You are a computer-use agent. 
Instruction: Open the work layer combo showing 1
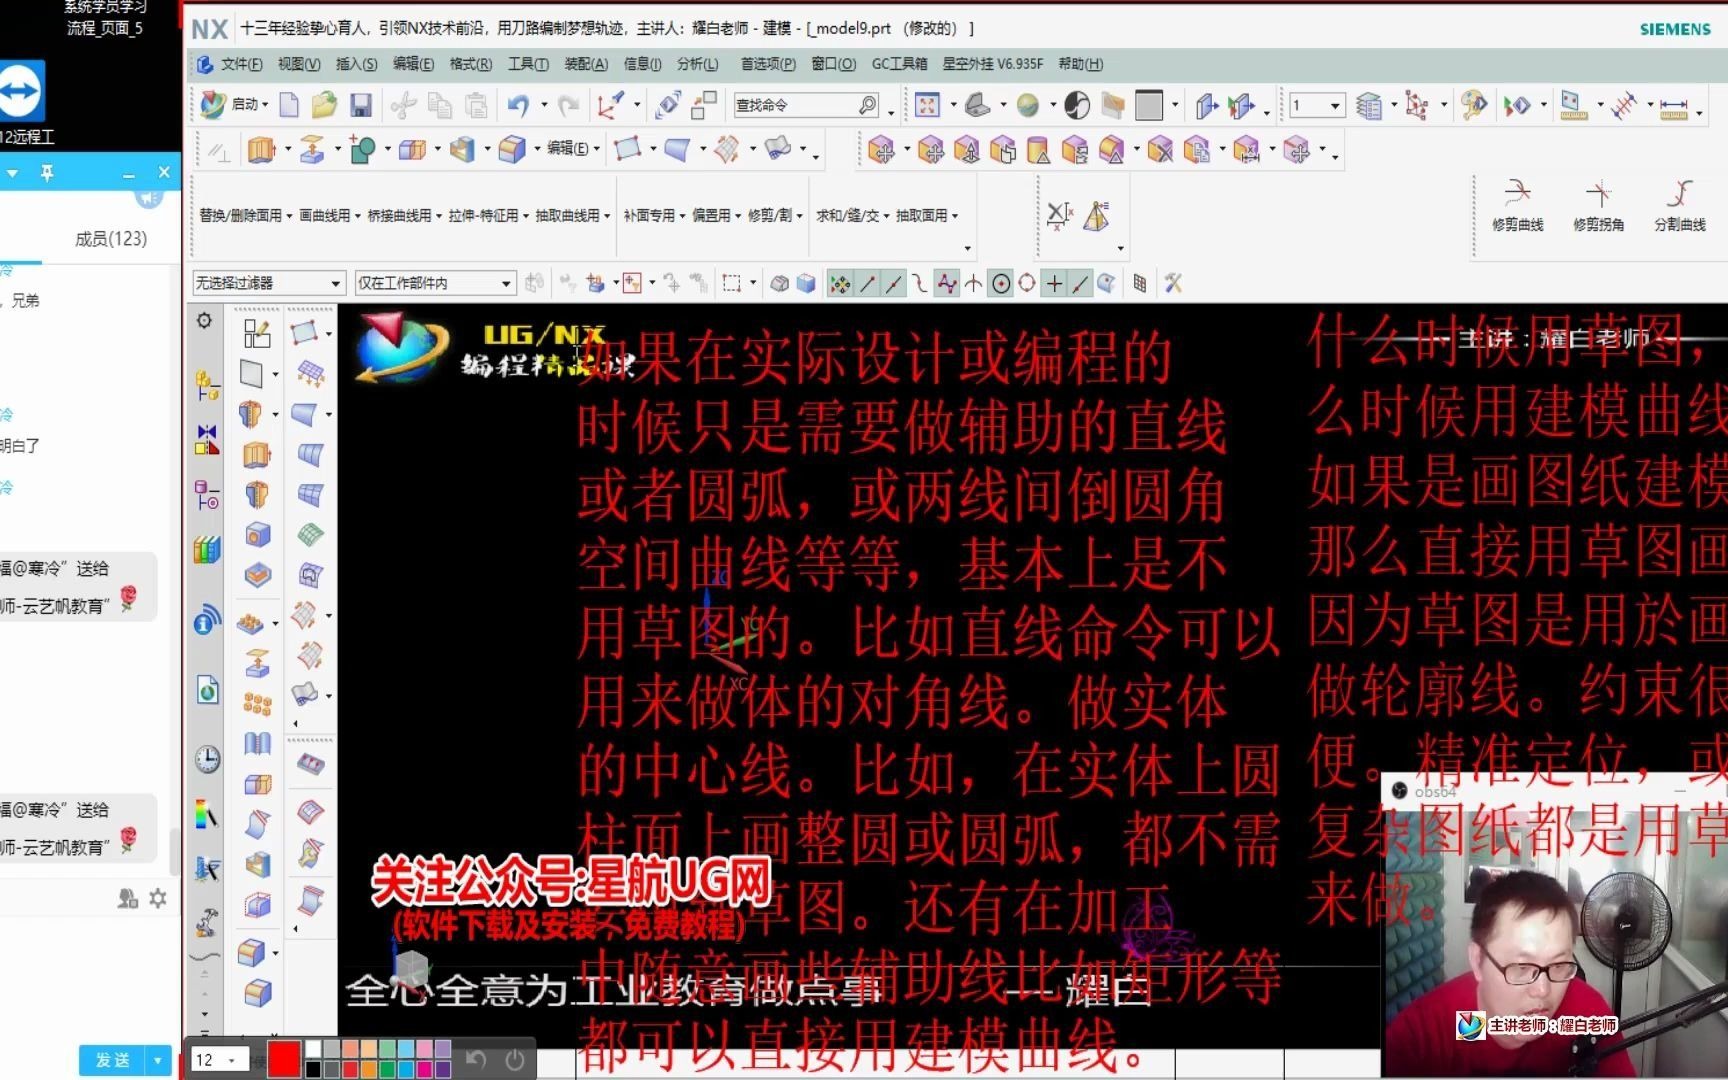(x=1317, y=105)
